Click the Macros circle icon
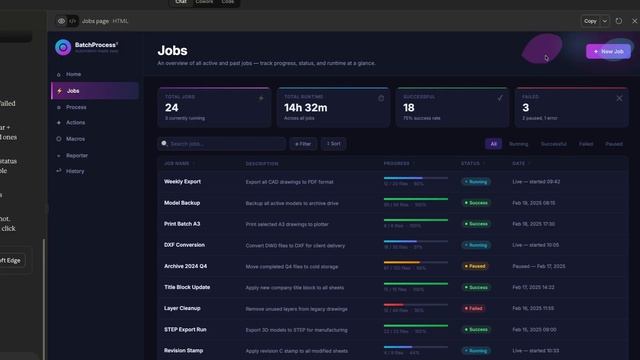Image resolution: width=640 pixels, height=360 pixels. tap(59, 139)
